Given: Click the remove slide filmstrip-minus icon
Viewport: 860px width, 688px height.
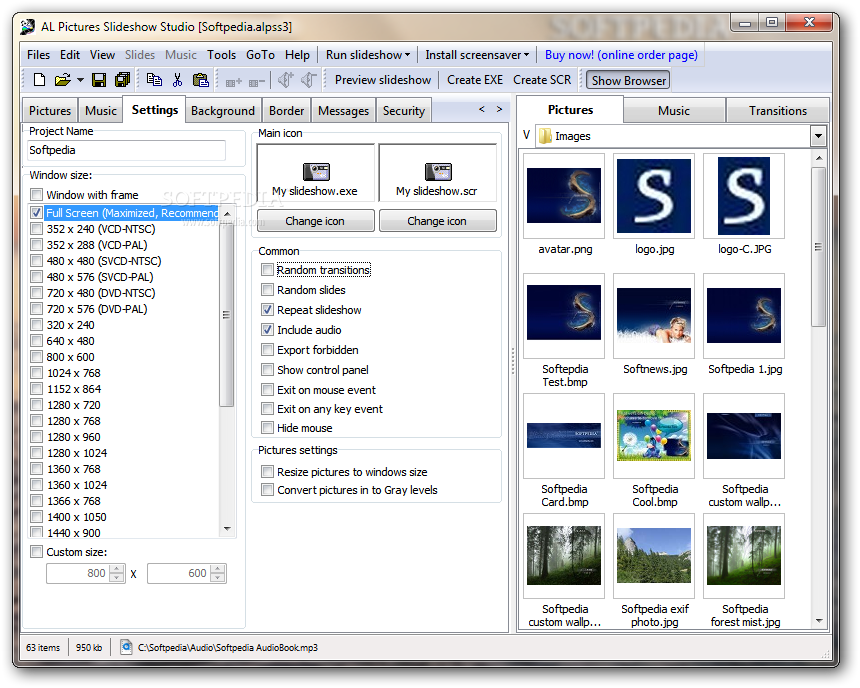Looking at the screenshot, I should [257, 82].
